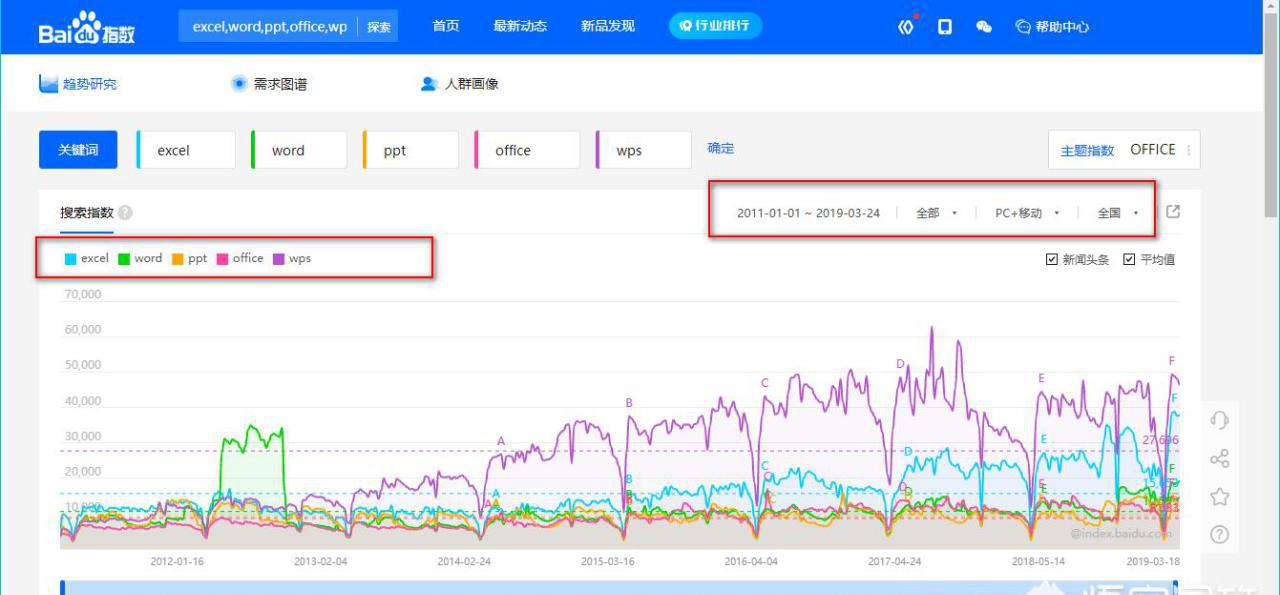Edit the excel keyword field

click(186, 150)
